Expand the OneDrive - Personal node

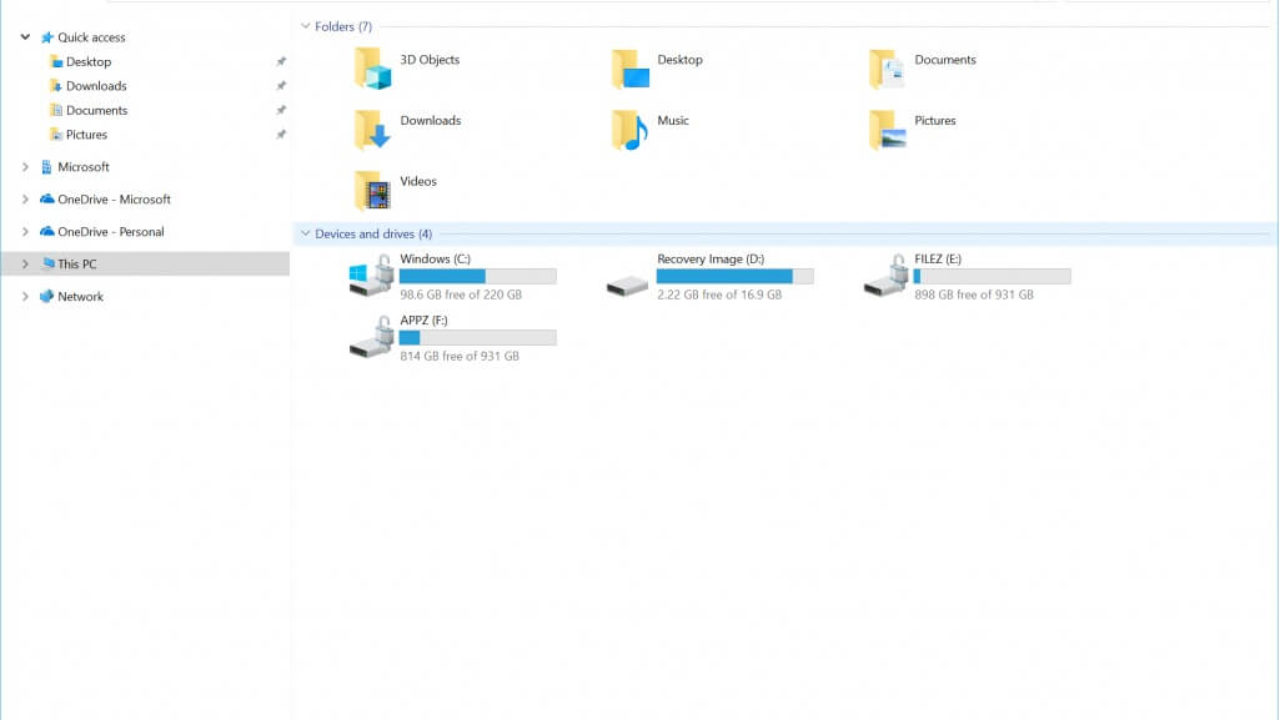[25, 231]
